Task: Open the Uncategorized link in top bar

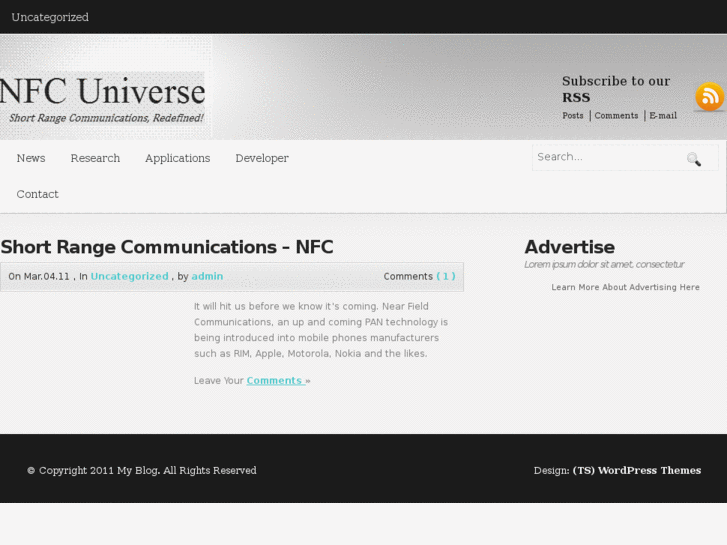Action: pos(50,17)
